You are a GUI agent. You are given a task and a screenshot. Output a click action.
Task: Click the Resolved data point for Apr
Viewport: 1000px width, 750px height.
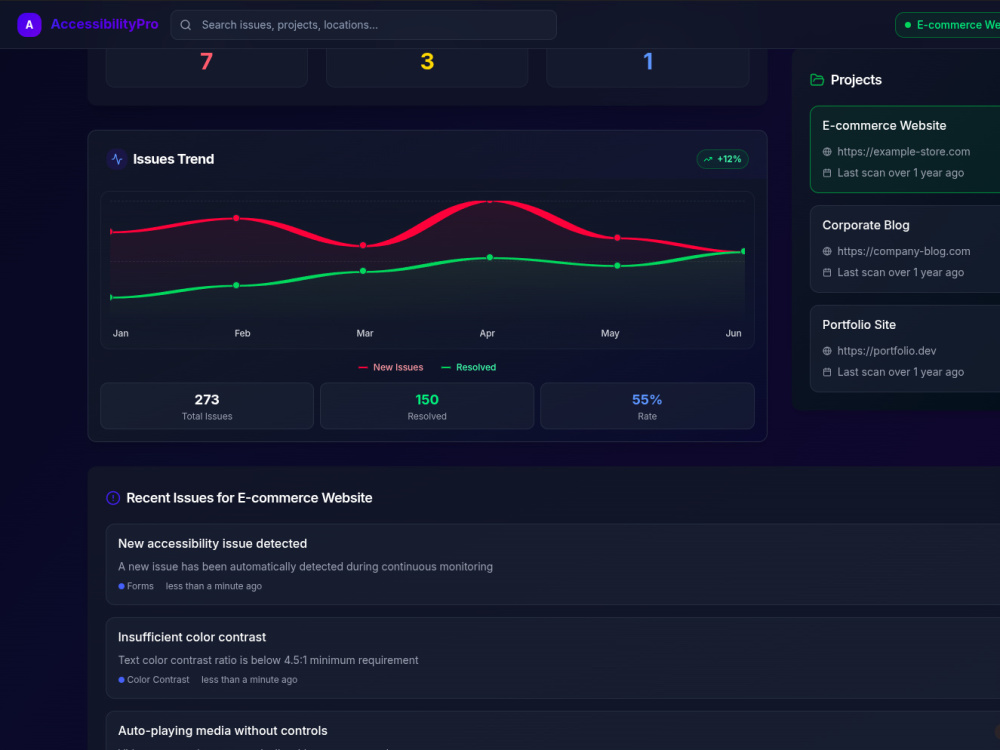pyautogui.click(x=490, y=258)
